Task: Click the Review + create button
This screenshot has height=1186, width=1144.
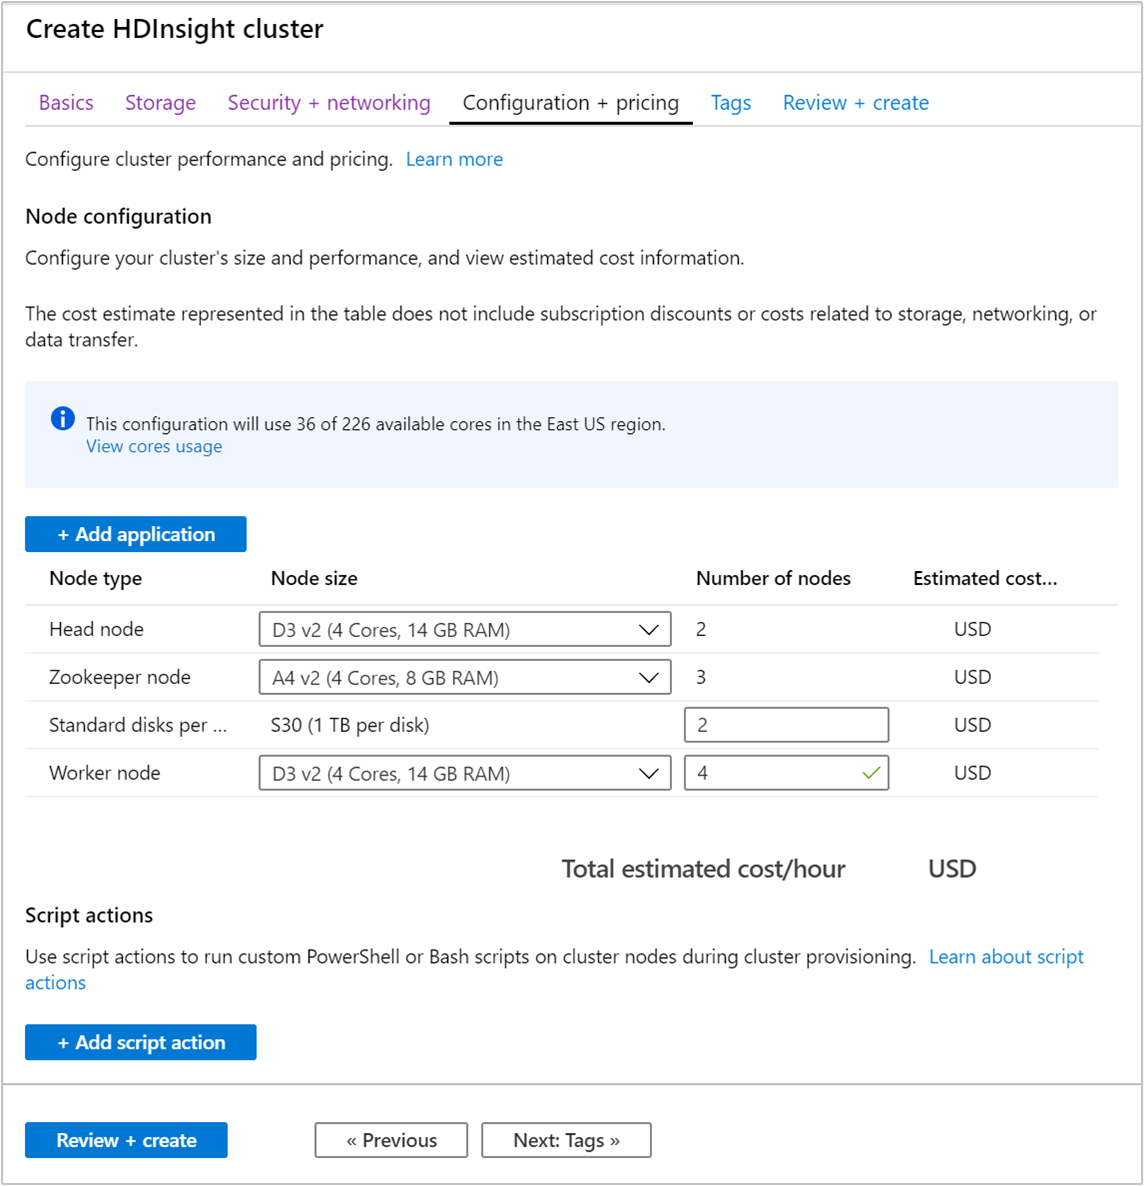Action: coord(126,1139)
